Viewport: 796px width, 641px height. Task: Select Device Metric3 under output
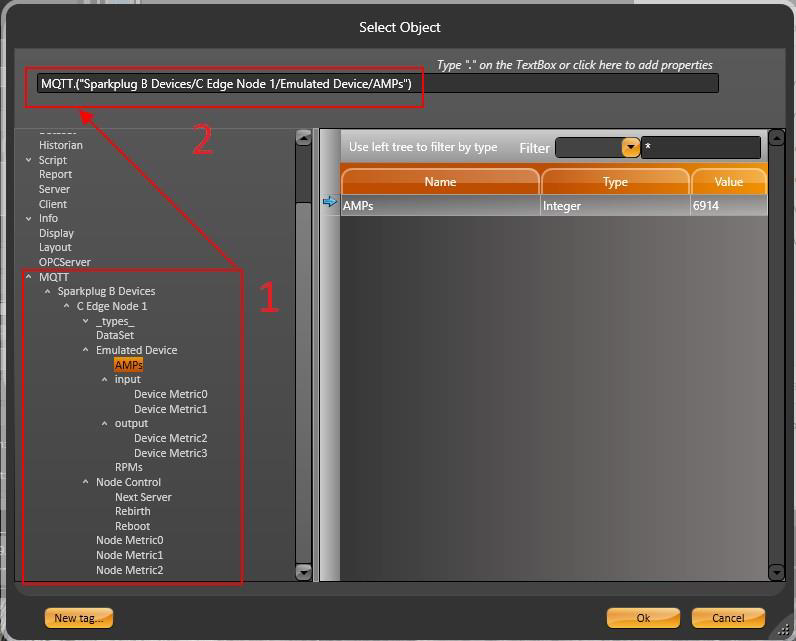(x=171, y=453)
